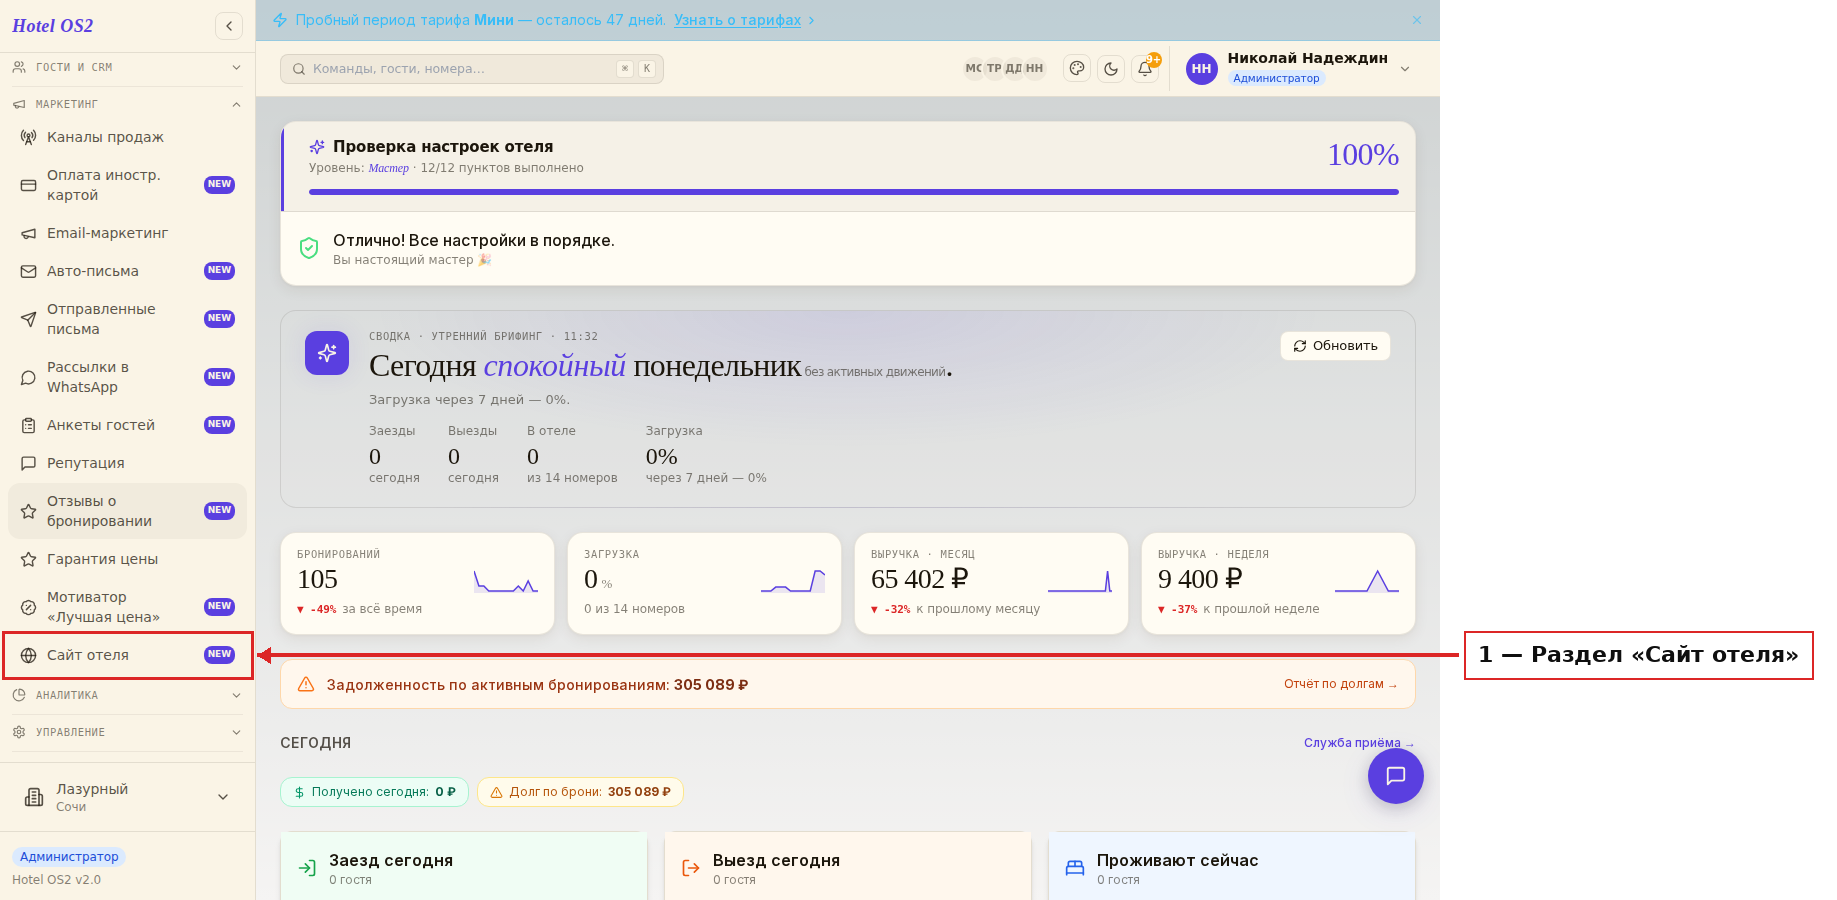
Task: Collapse the sidebar with the chevron button
Action: [229, 26]
